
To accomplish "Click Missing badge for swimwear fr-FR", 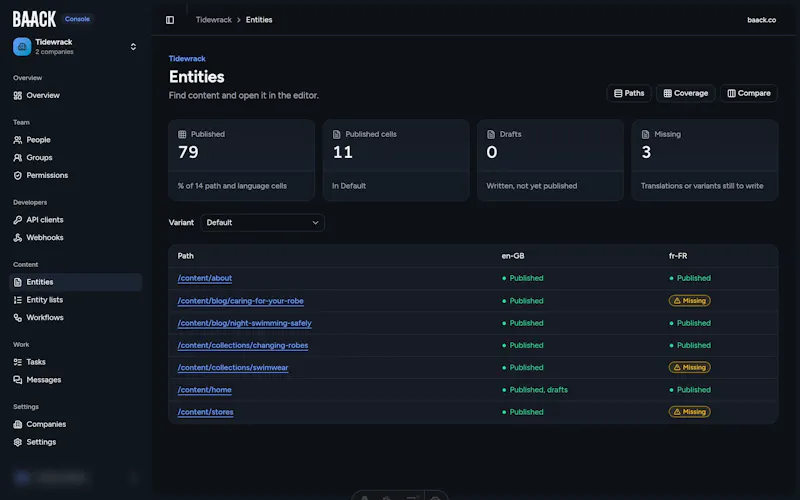I will [x=689, y=367].
